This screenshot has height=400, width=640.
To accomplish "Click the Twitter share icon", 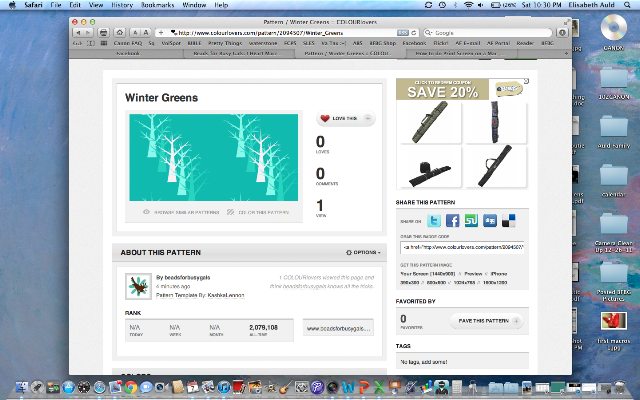I will tap(434, 221).
